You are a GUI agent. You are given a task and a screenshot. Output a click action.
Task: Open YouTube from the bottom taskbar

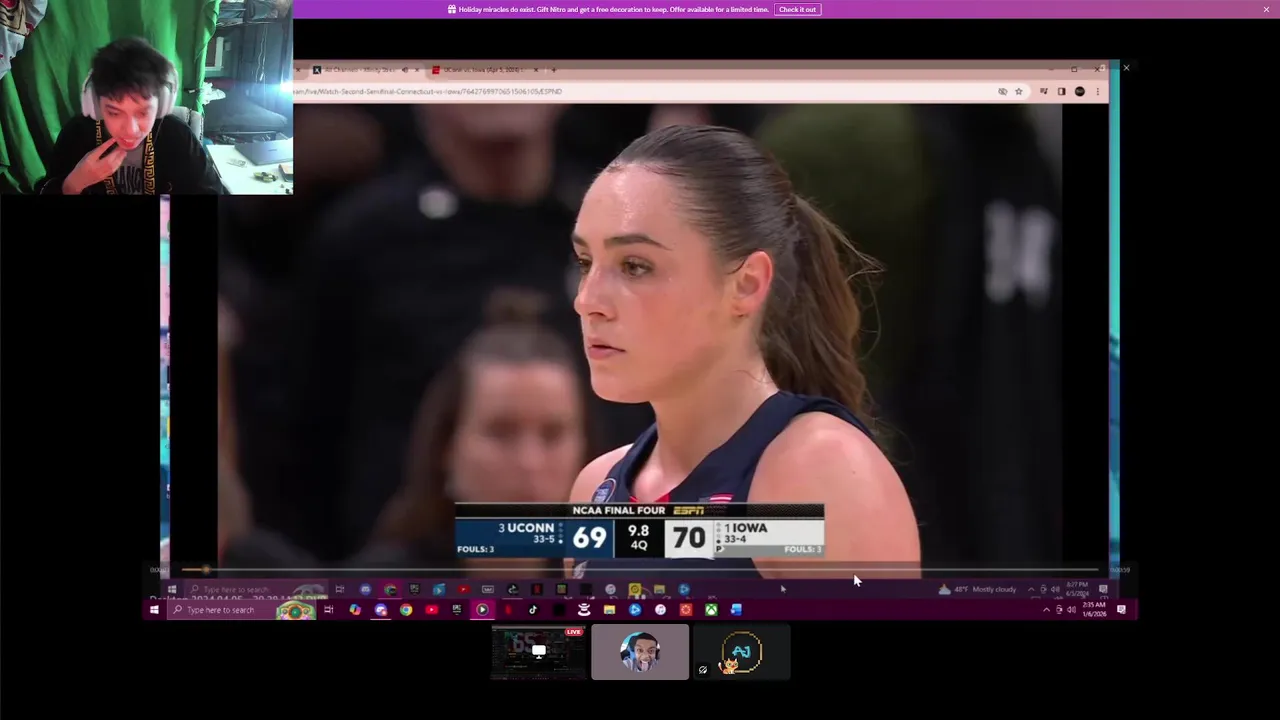[432, 610]
